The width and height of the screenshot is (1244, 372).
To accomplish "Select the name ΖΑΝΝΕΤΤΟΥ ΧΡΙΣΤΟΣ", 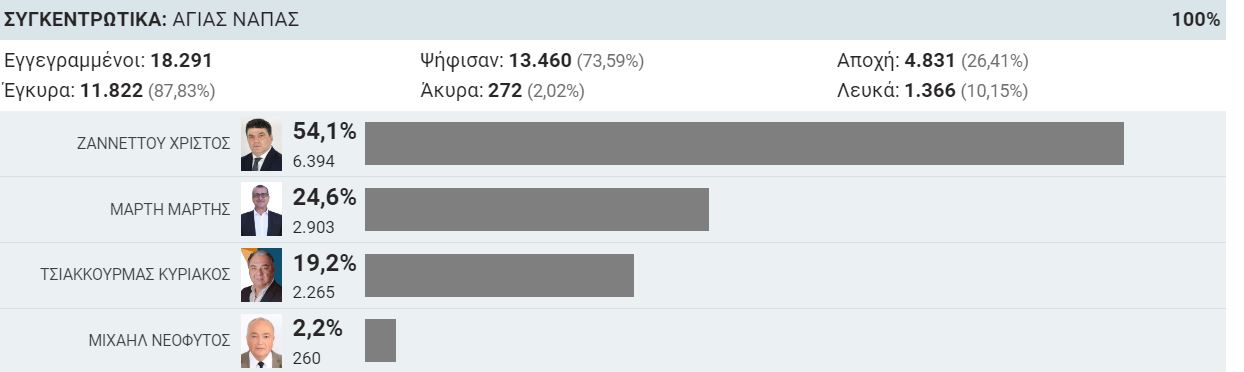I will tap(154, 143).
